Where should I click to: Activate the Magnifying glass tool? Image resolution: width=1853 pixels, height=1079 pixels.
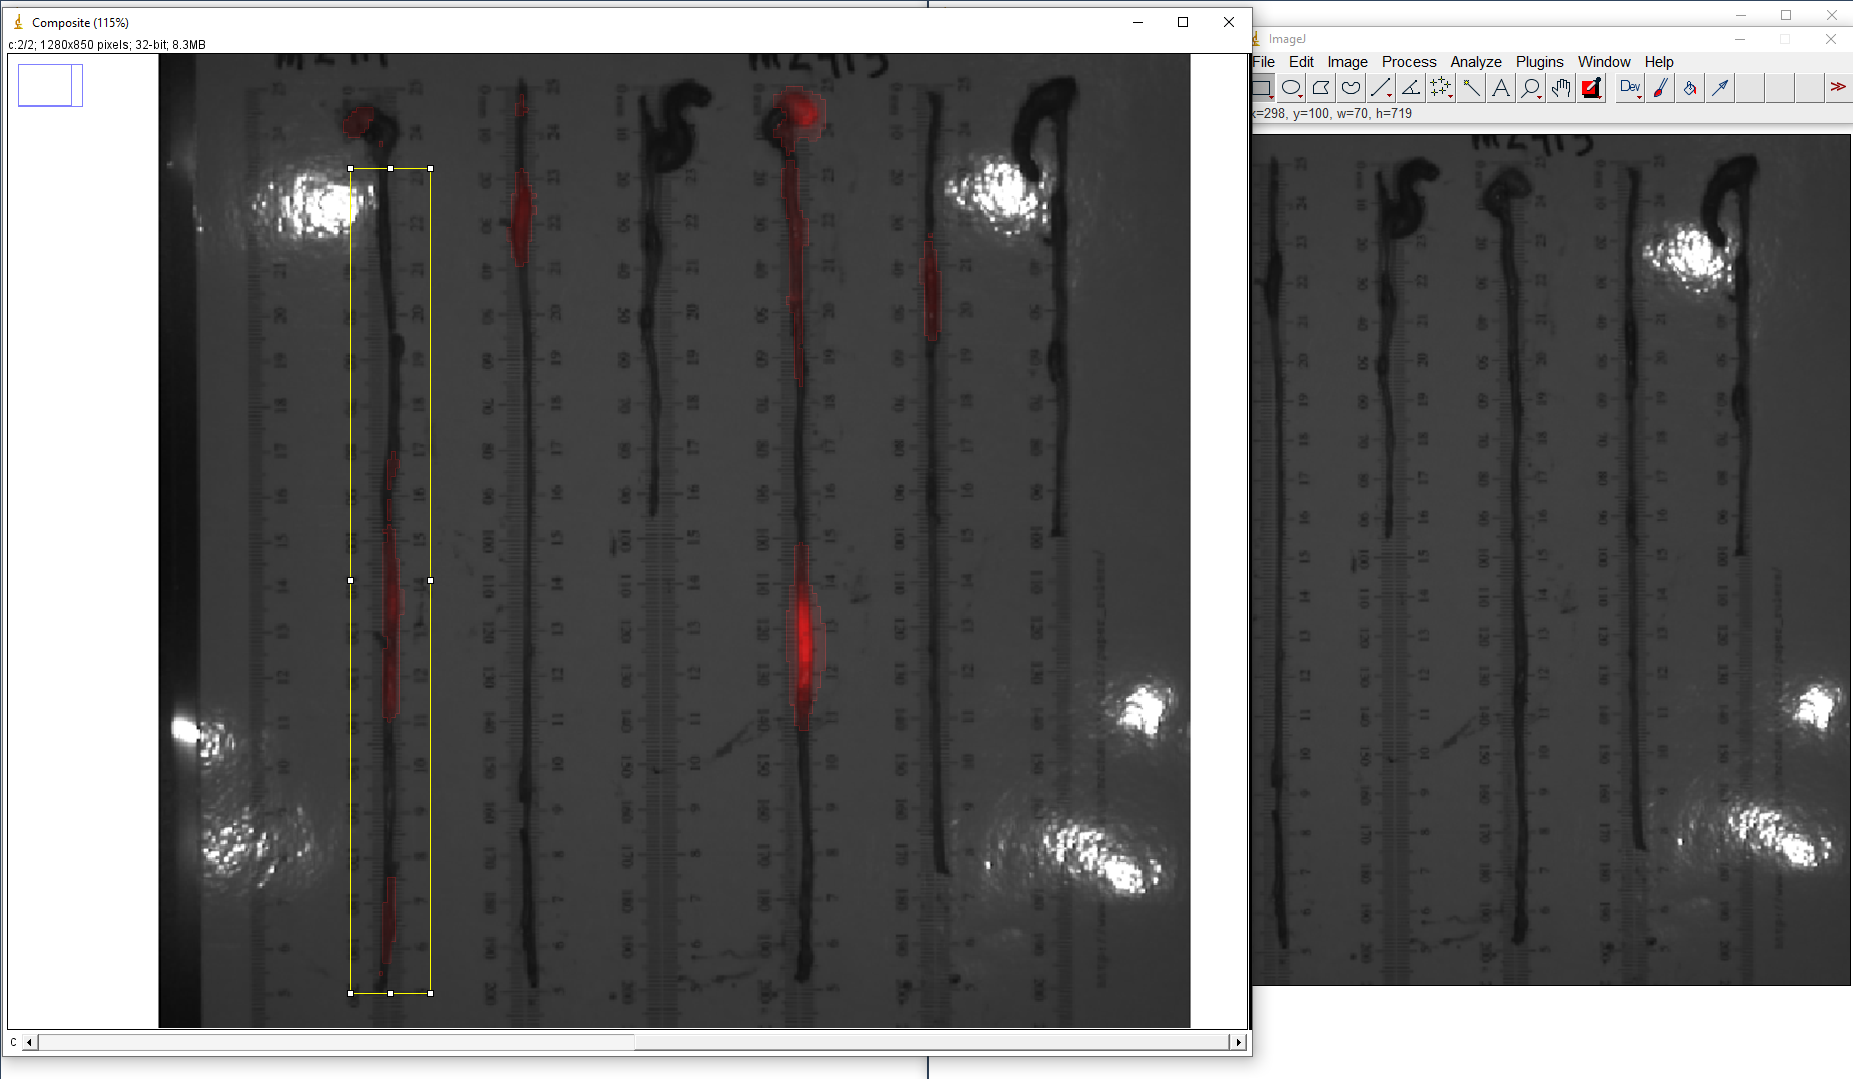[x=1531, y=88]
